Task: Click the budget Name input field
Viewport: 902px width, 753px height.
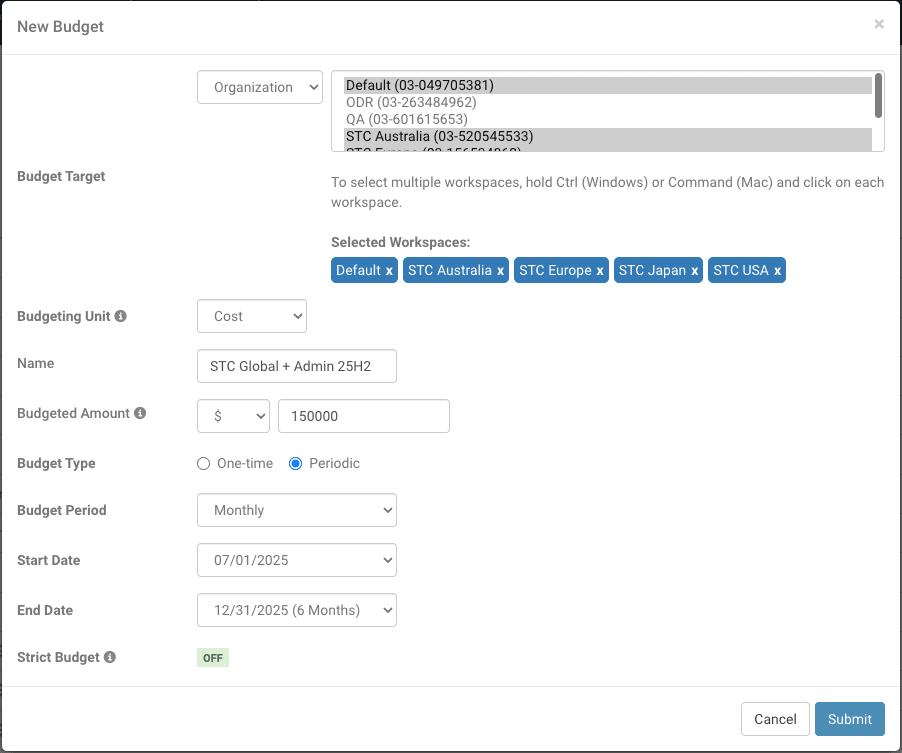Action: [x=297, y=366]
